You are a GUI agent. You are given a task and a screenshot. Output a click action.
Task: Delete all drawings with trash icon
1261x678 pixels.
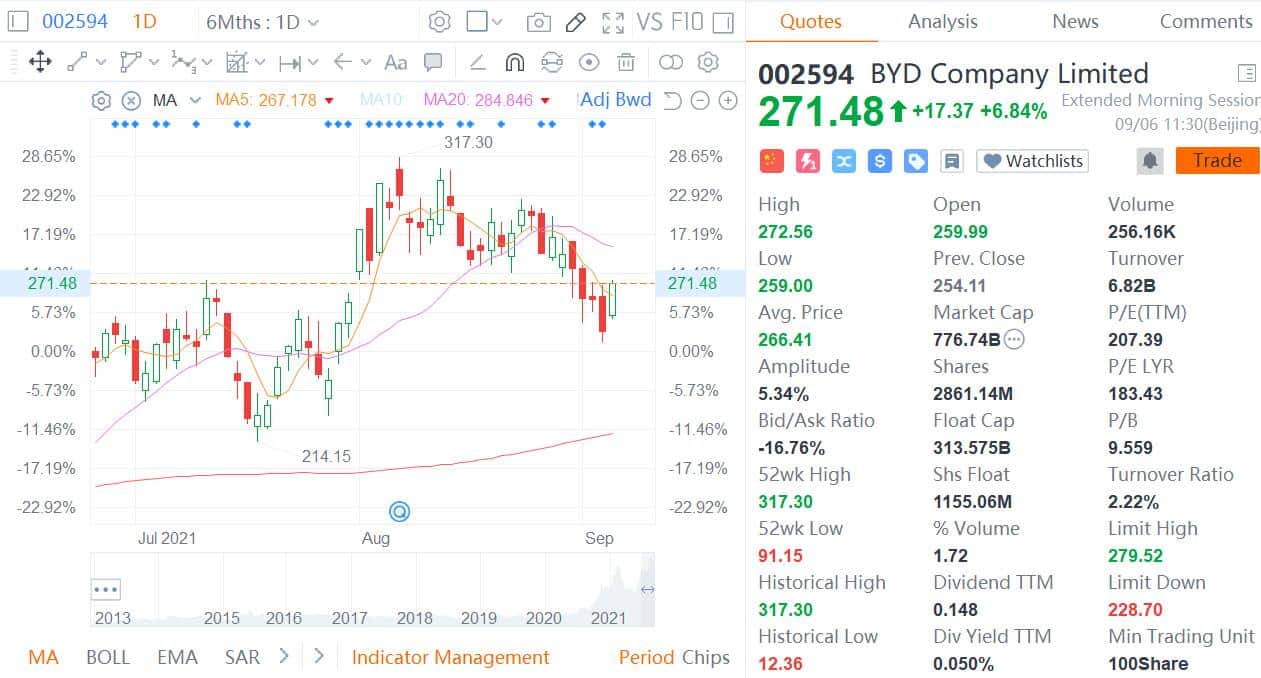(626, 62)
